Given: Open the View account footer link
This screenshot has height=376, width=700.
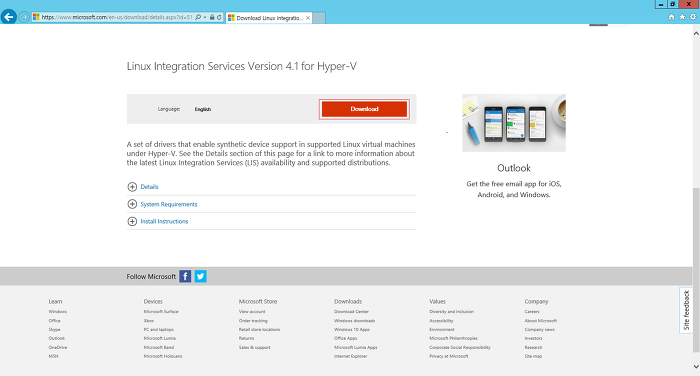Looking at the screenshot, I should [x=252, y=312].
